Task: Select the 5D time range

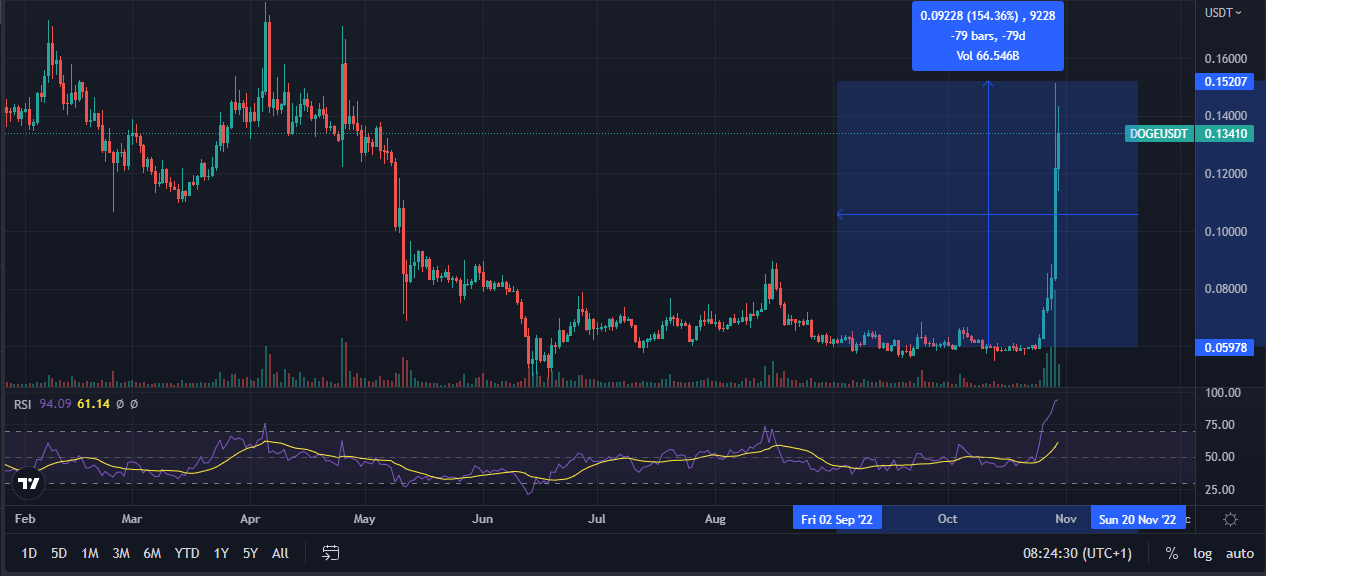Action: pos(59,553)
